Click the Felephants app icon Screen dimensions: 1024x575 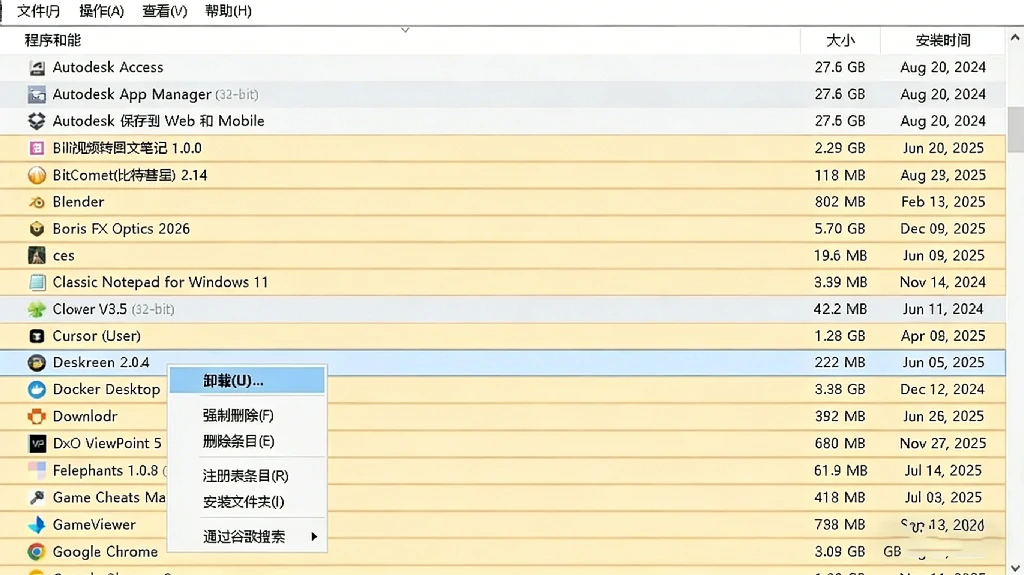coord(37,470)
